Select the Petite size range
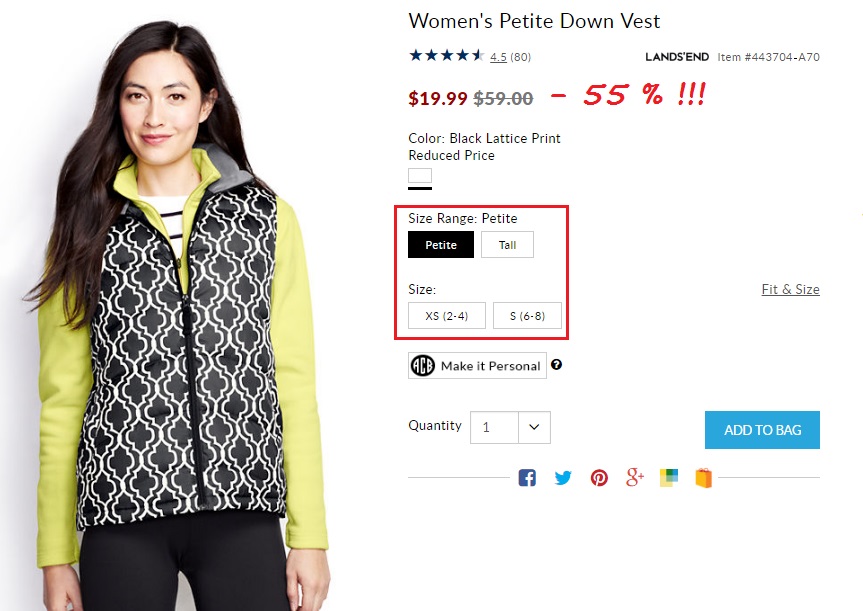 pyautogui.click(x=441, y=245)
